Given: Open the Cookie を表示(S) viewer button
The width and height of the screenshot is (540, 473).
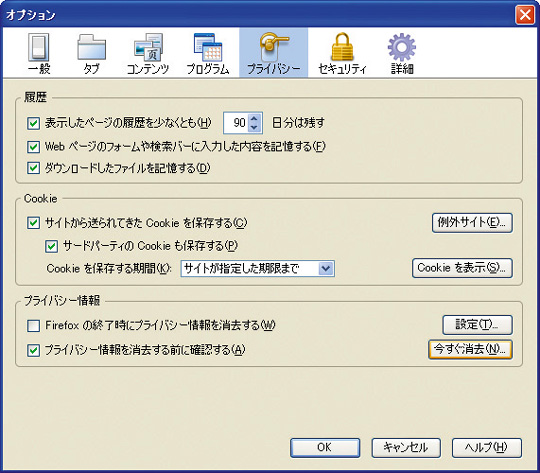Looking at the screenshot, I should [x=462, y=268].
